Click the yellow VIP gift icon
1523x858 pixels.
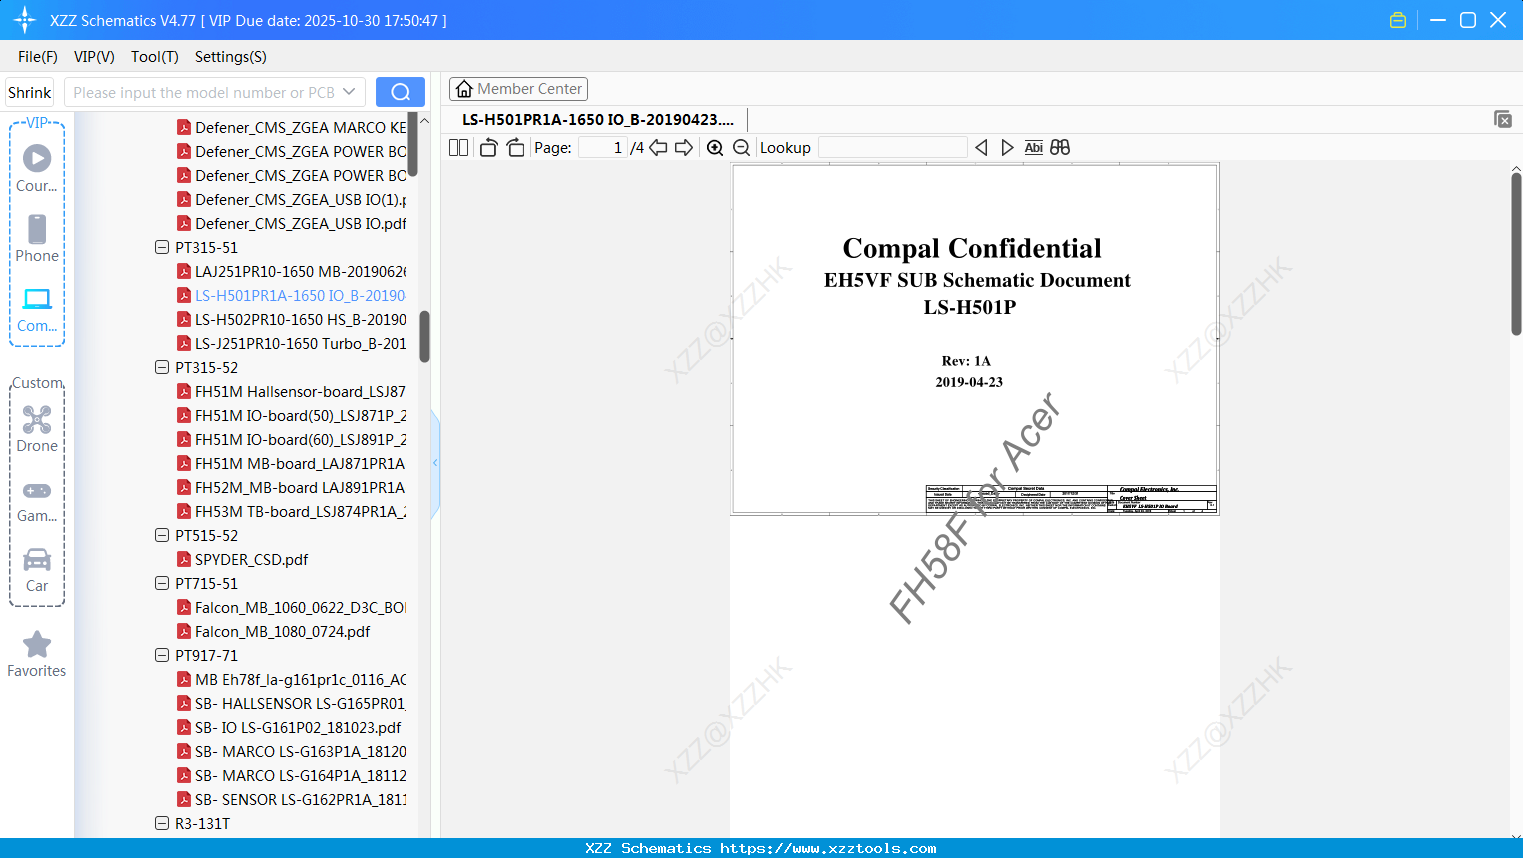tap(1398, 20)
